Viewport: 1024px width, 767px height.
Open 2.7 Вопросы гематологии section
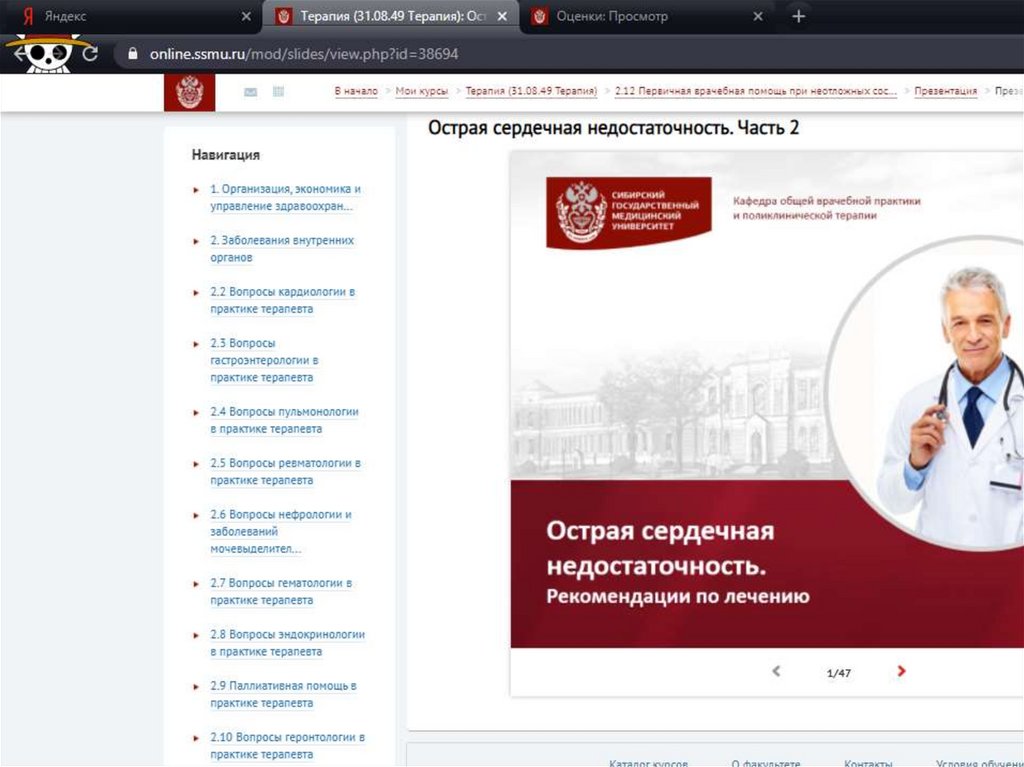point(281,591)
